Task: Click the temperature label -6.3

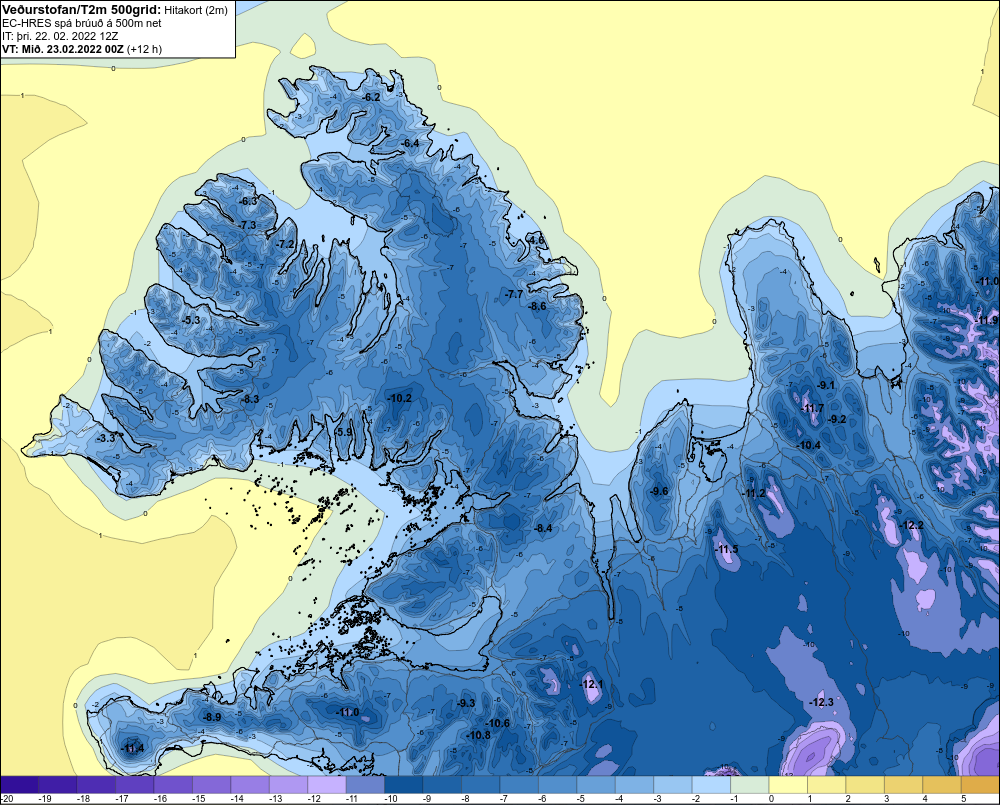Action: [248, 201]
